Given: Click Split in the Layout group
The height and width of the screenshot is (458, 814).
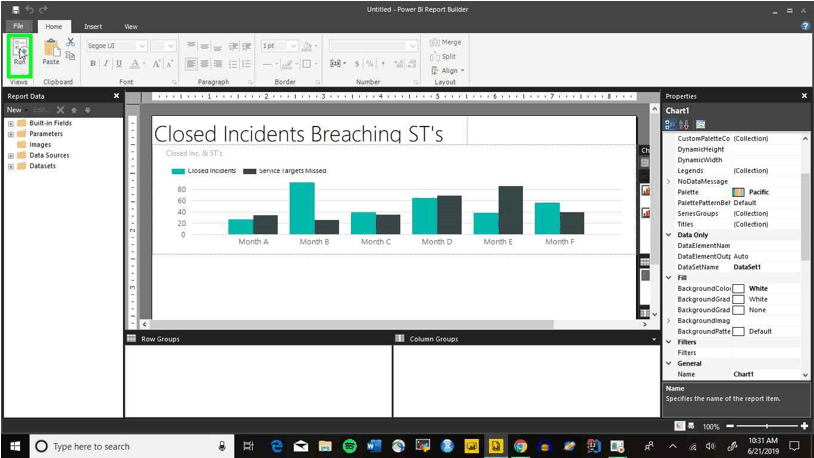Looking at the screenshot, I should coord(443,56).
